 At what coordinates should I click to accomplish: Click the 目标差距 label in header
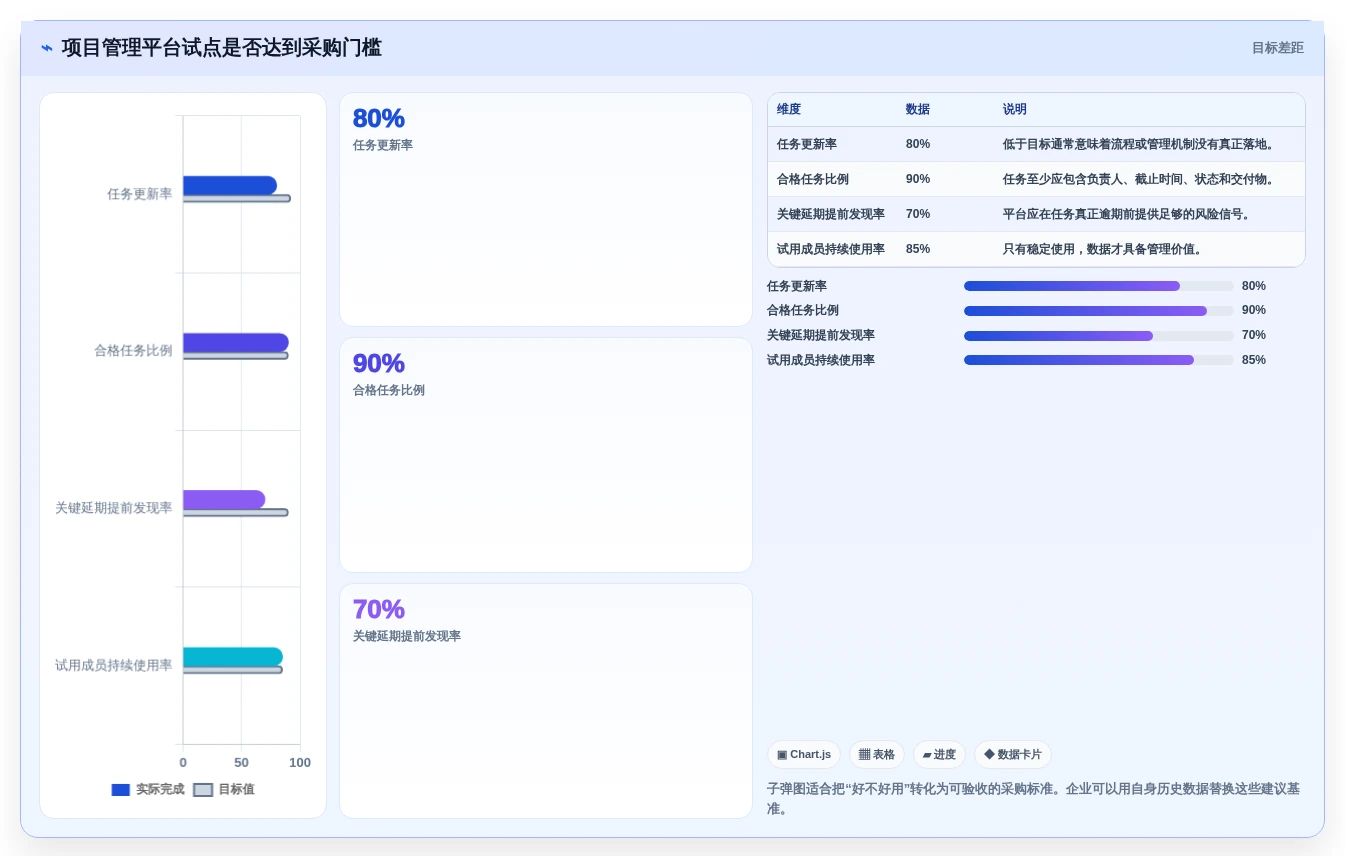click(x=1278, y=48)
